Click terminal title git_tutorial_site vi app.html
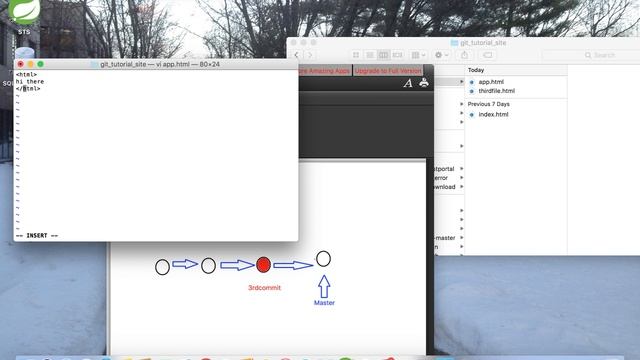The height and width of the screenshot is (360, 640). pyautogui.click(x=160, y=64)
